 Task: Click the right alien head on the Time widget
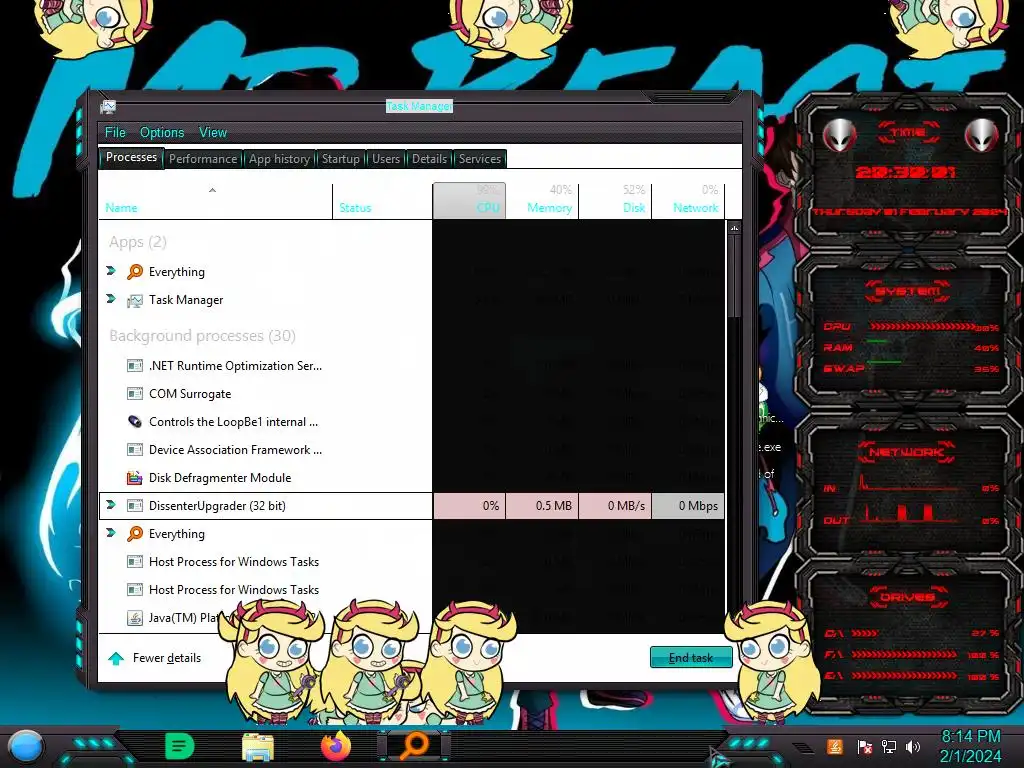point(981,136)
